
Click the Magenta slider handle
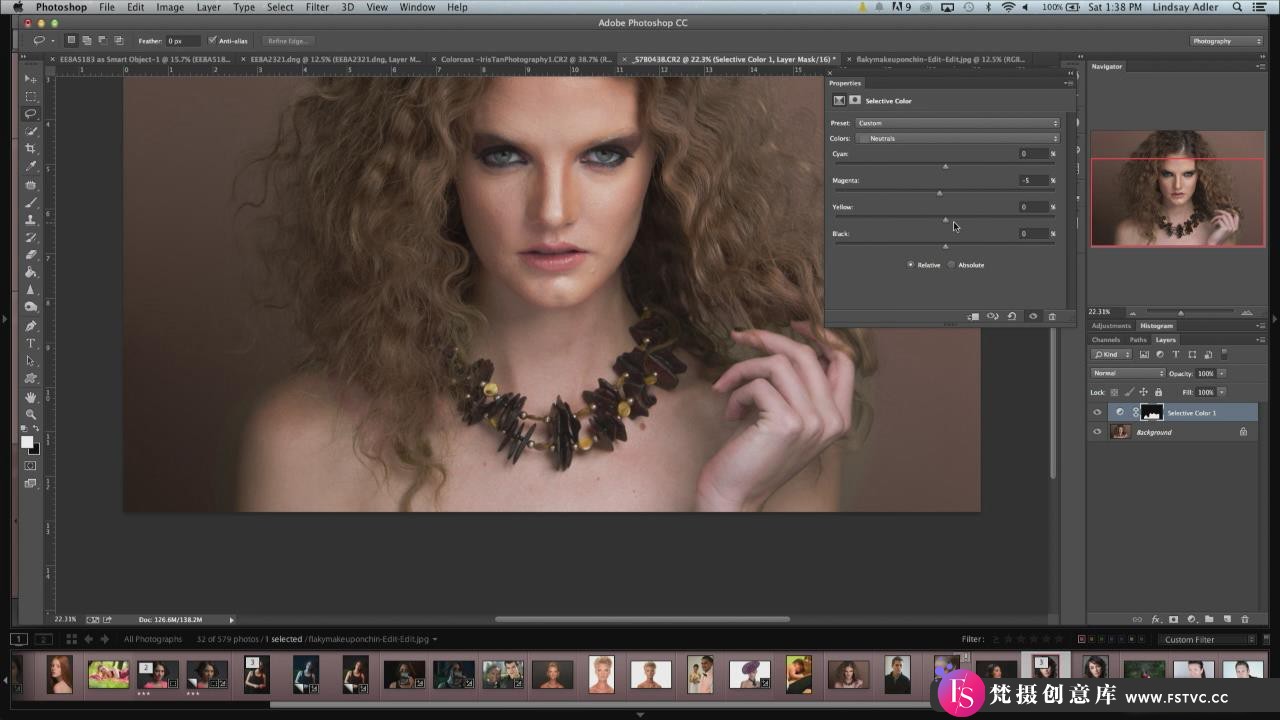click(x=939, y=193)
